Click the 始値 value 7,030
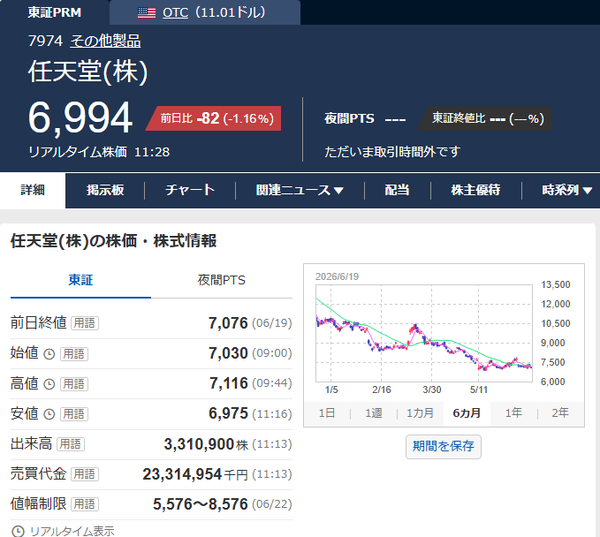This screenshot has height=537, width=600. [x=228, y=353]
